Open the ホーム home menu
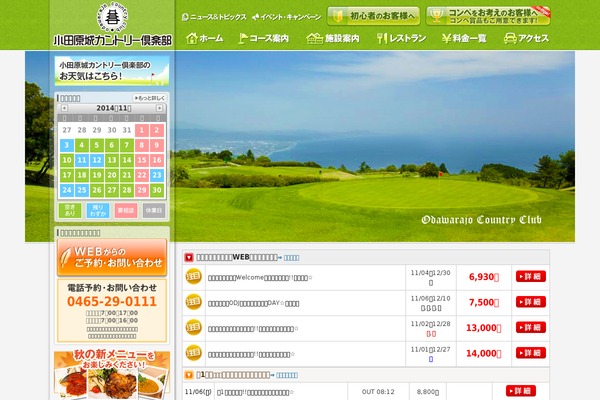600x400 pixels. tap(204, 38)
